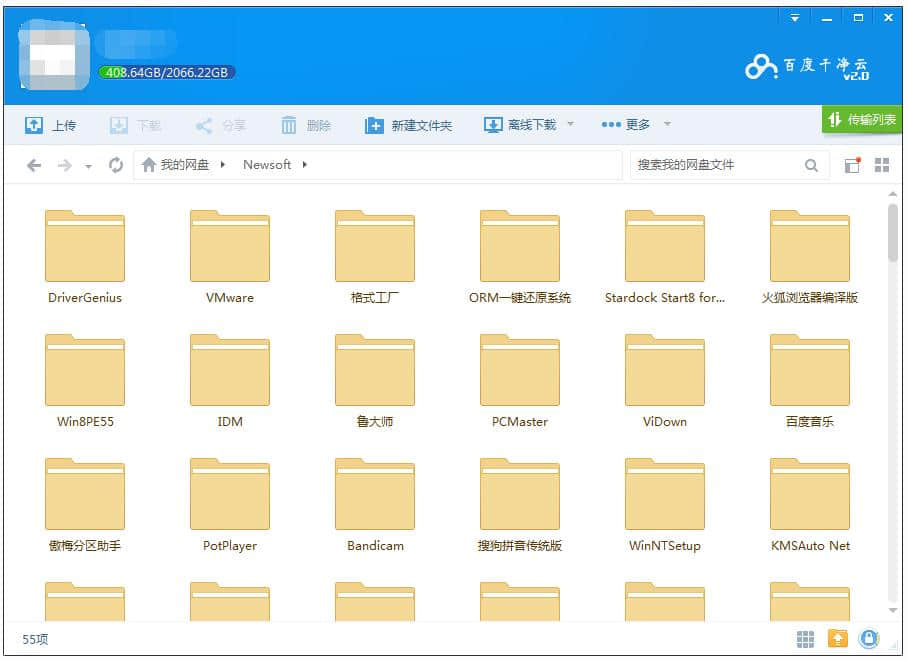Viewport: 908px width, 660px height.
Task: Click the blurred user avatar
Action: click(x=54, y=55)
